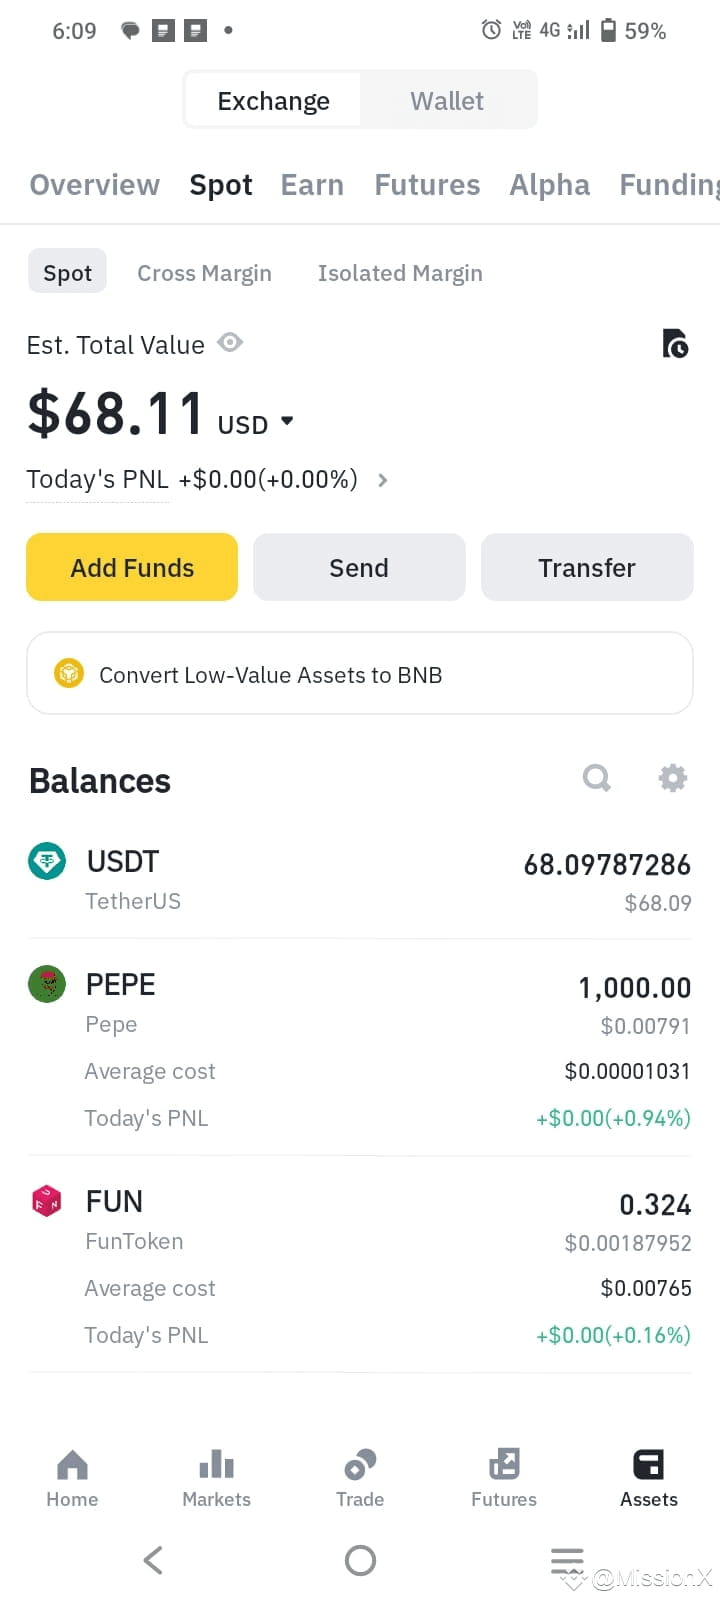Select Isolated Margin account type

click(x=400, y=273)
